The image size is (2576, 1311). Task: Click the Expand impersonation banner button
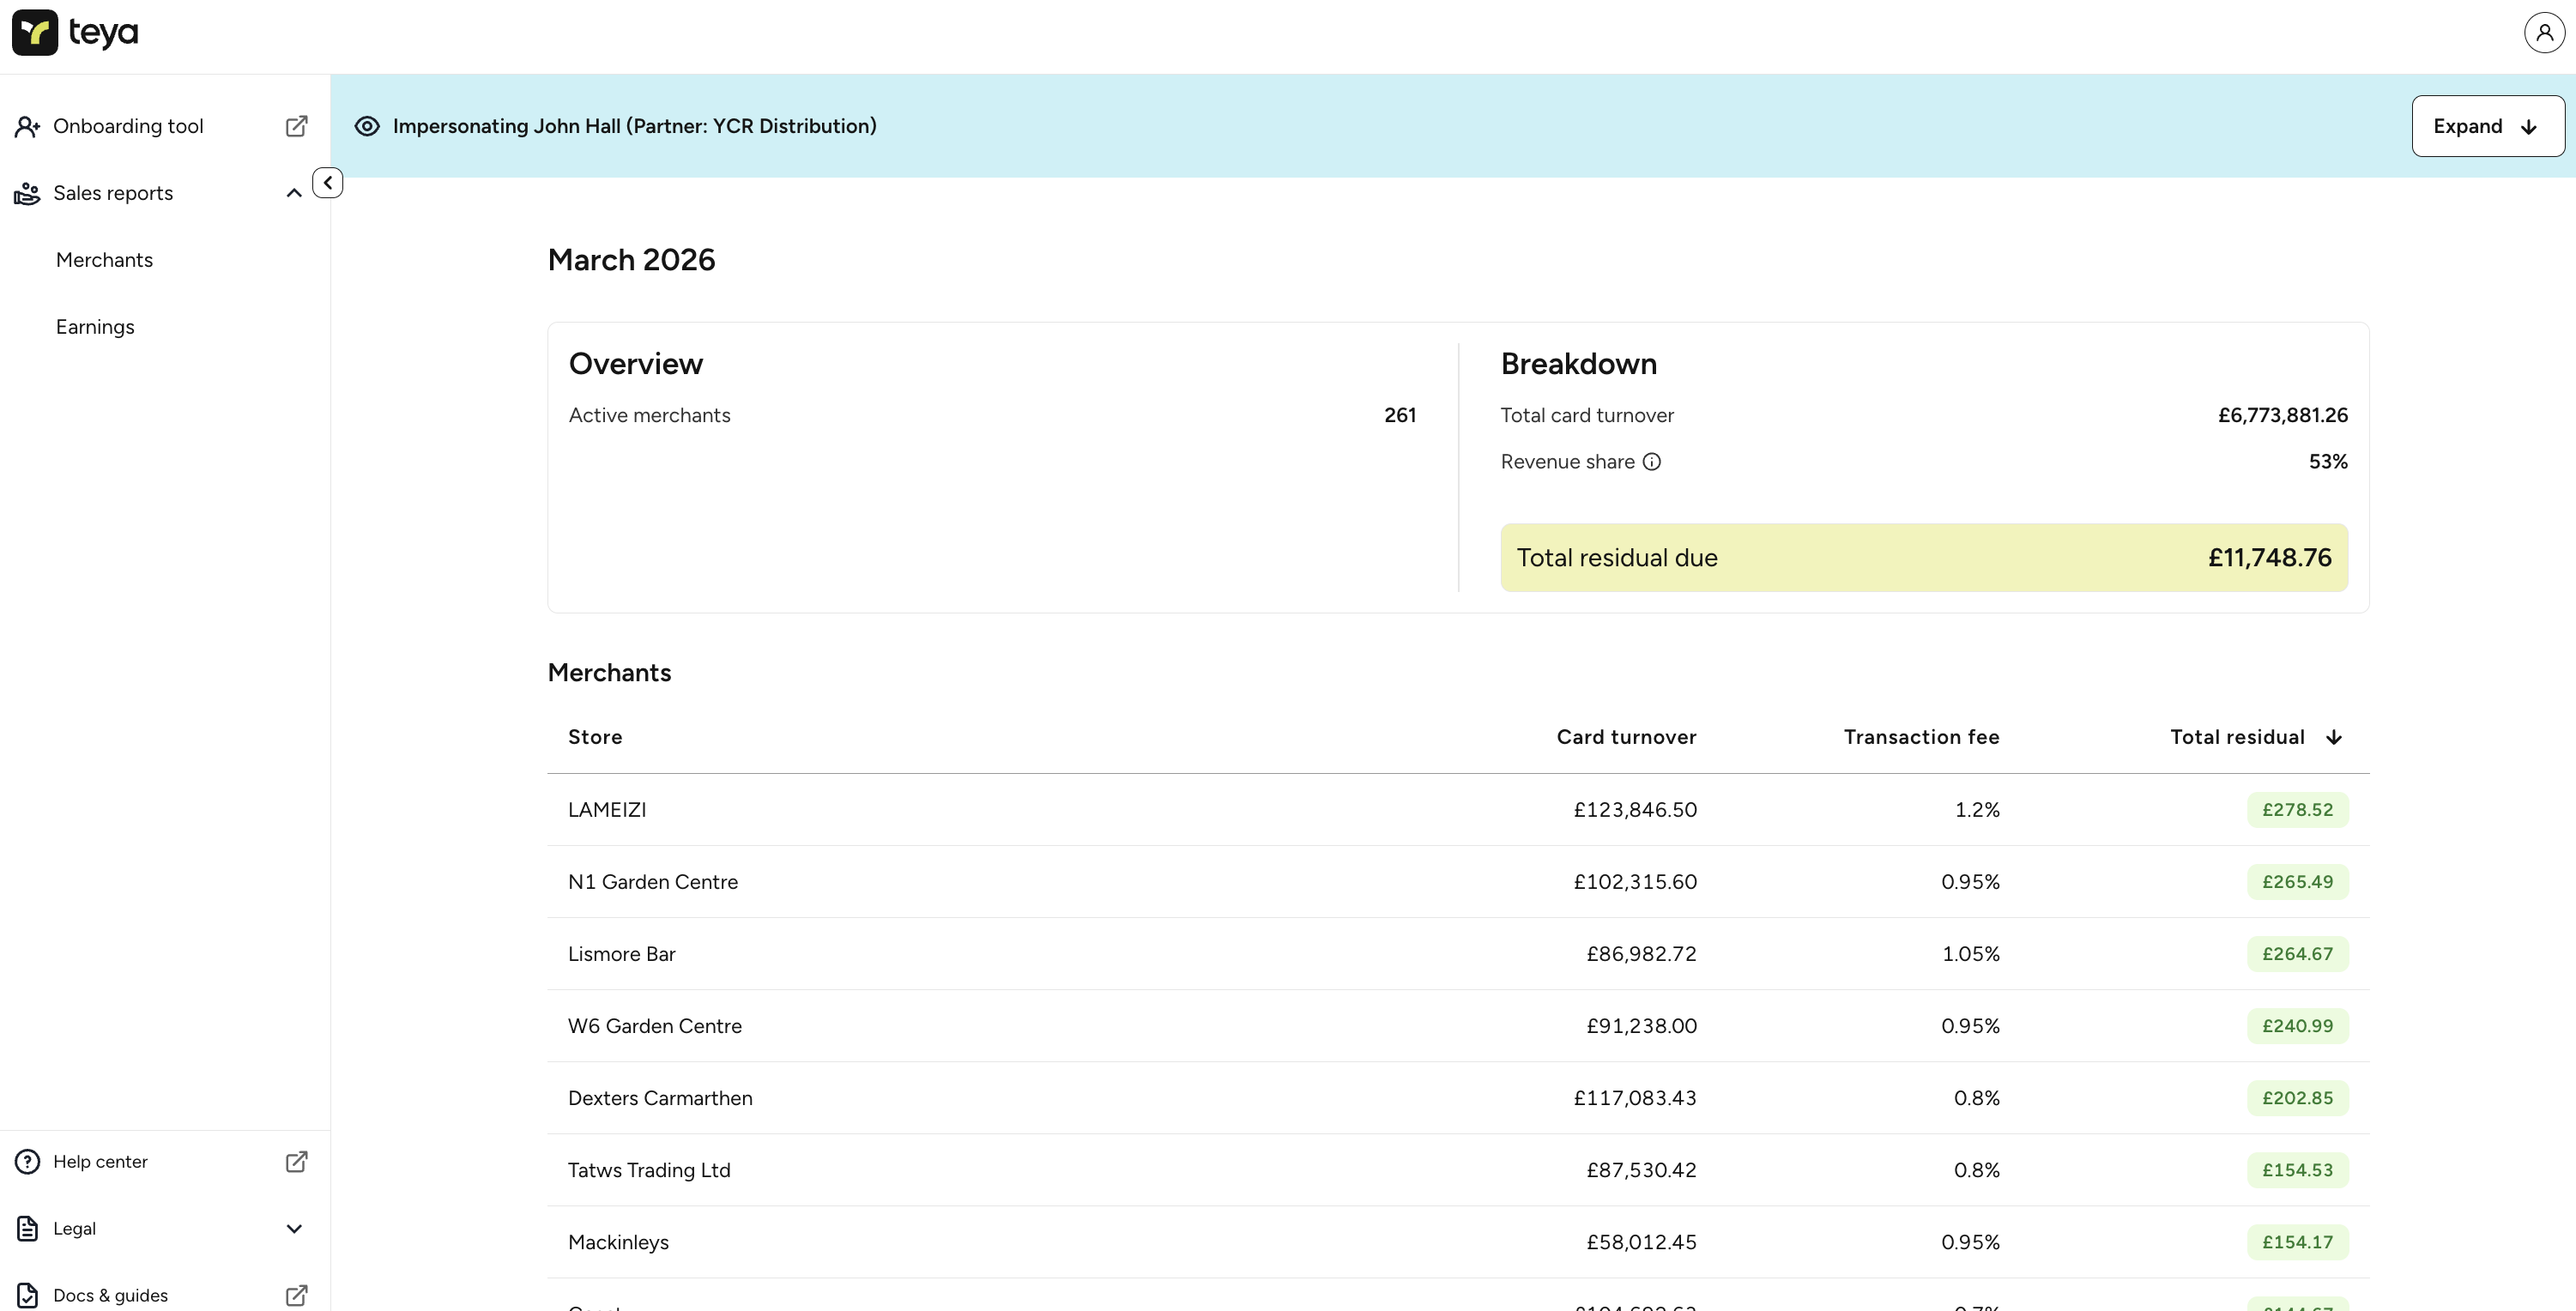(x=2488, y=126)
